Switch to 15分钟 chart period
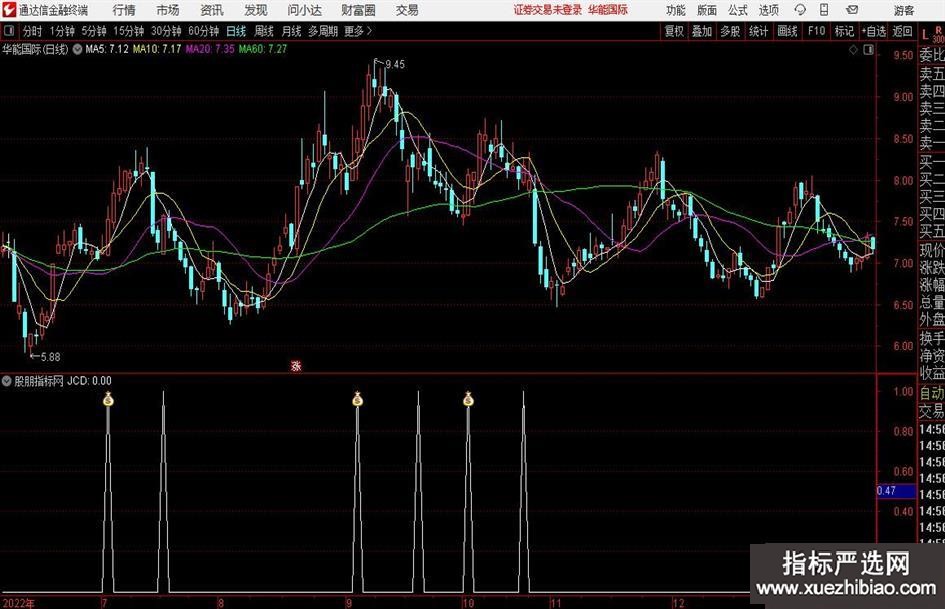The width and height of the screenshot is (945, 609). click(x=128, y=31)
